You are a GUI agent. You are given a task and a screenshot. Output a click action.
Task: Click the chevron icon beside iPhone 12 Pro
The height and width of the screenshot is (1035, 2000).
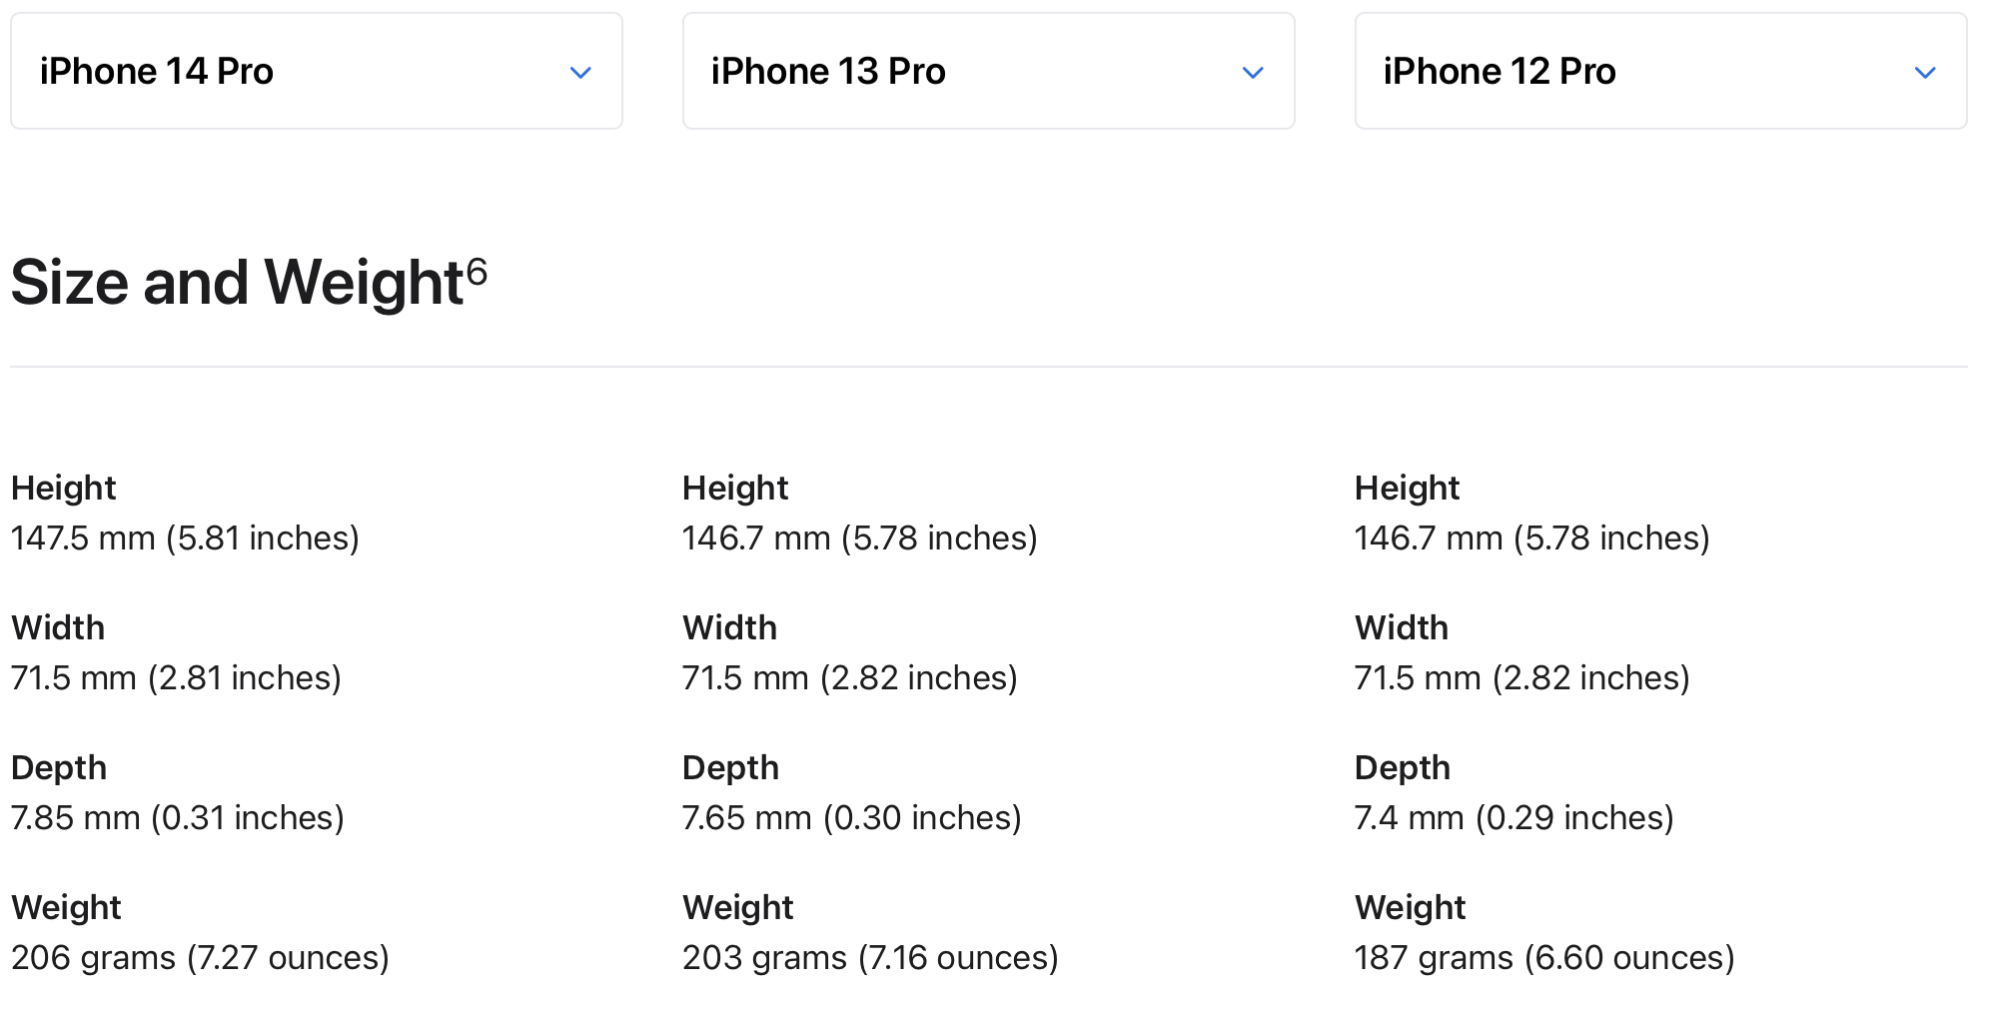(x=1924, y=73)
